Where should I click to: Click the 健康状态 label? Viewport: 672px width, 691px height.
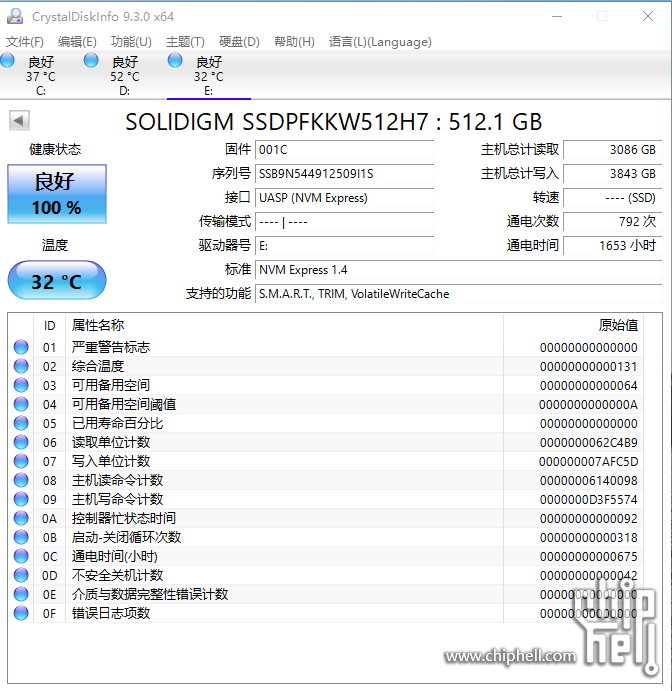55,149
